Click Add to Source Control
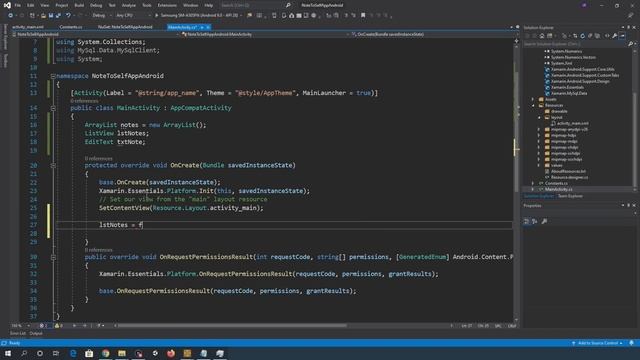Screen dimensions: 640x360 coord(598,343)
